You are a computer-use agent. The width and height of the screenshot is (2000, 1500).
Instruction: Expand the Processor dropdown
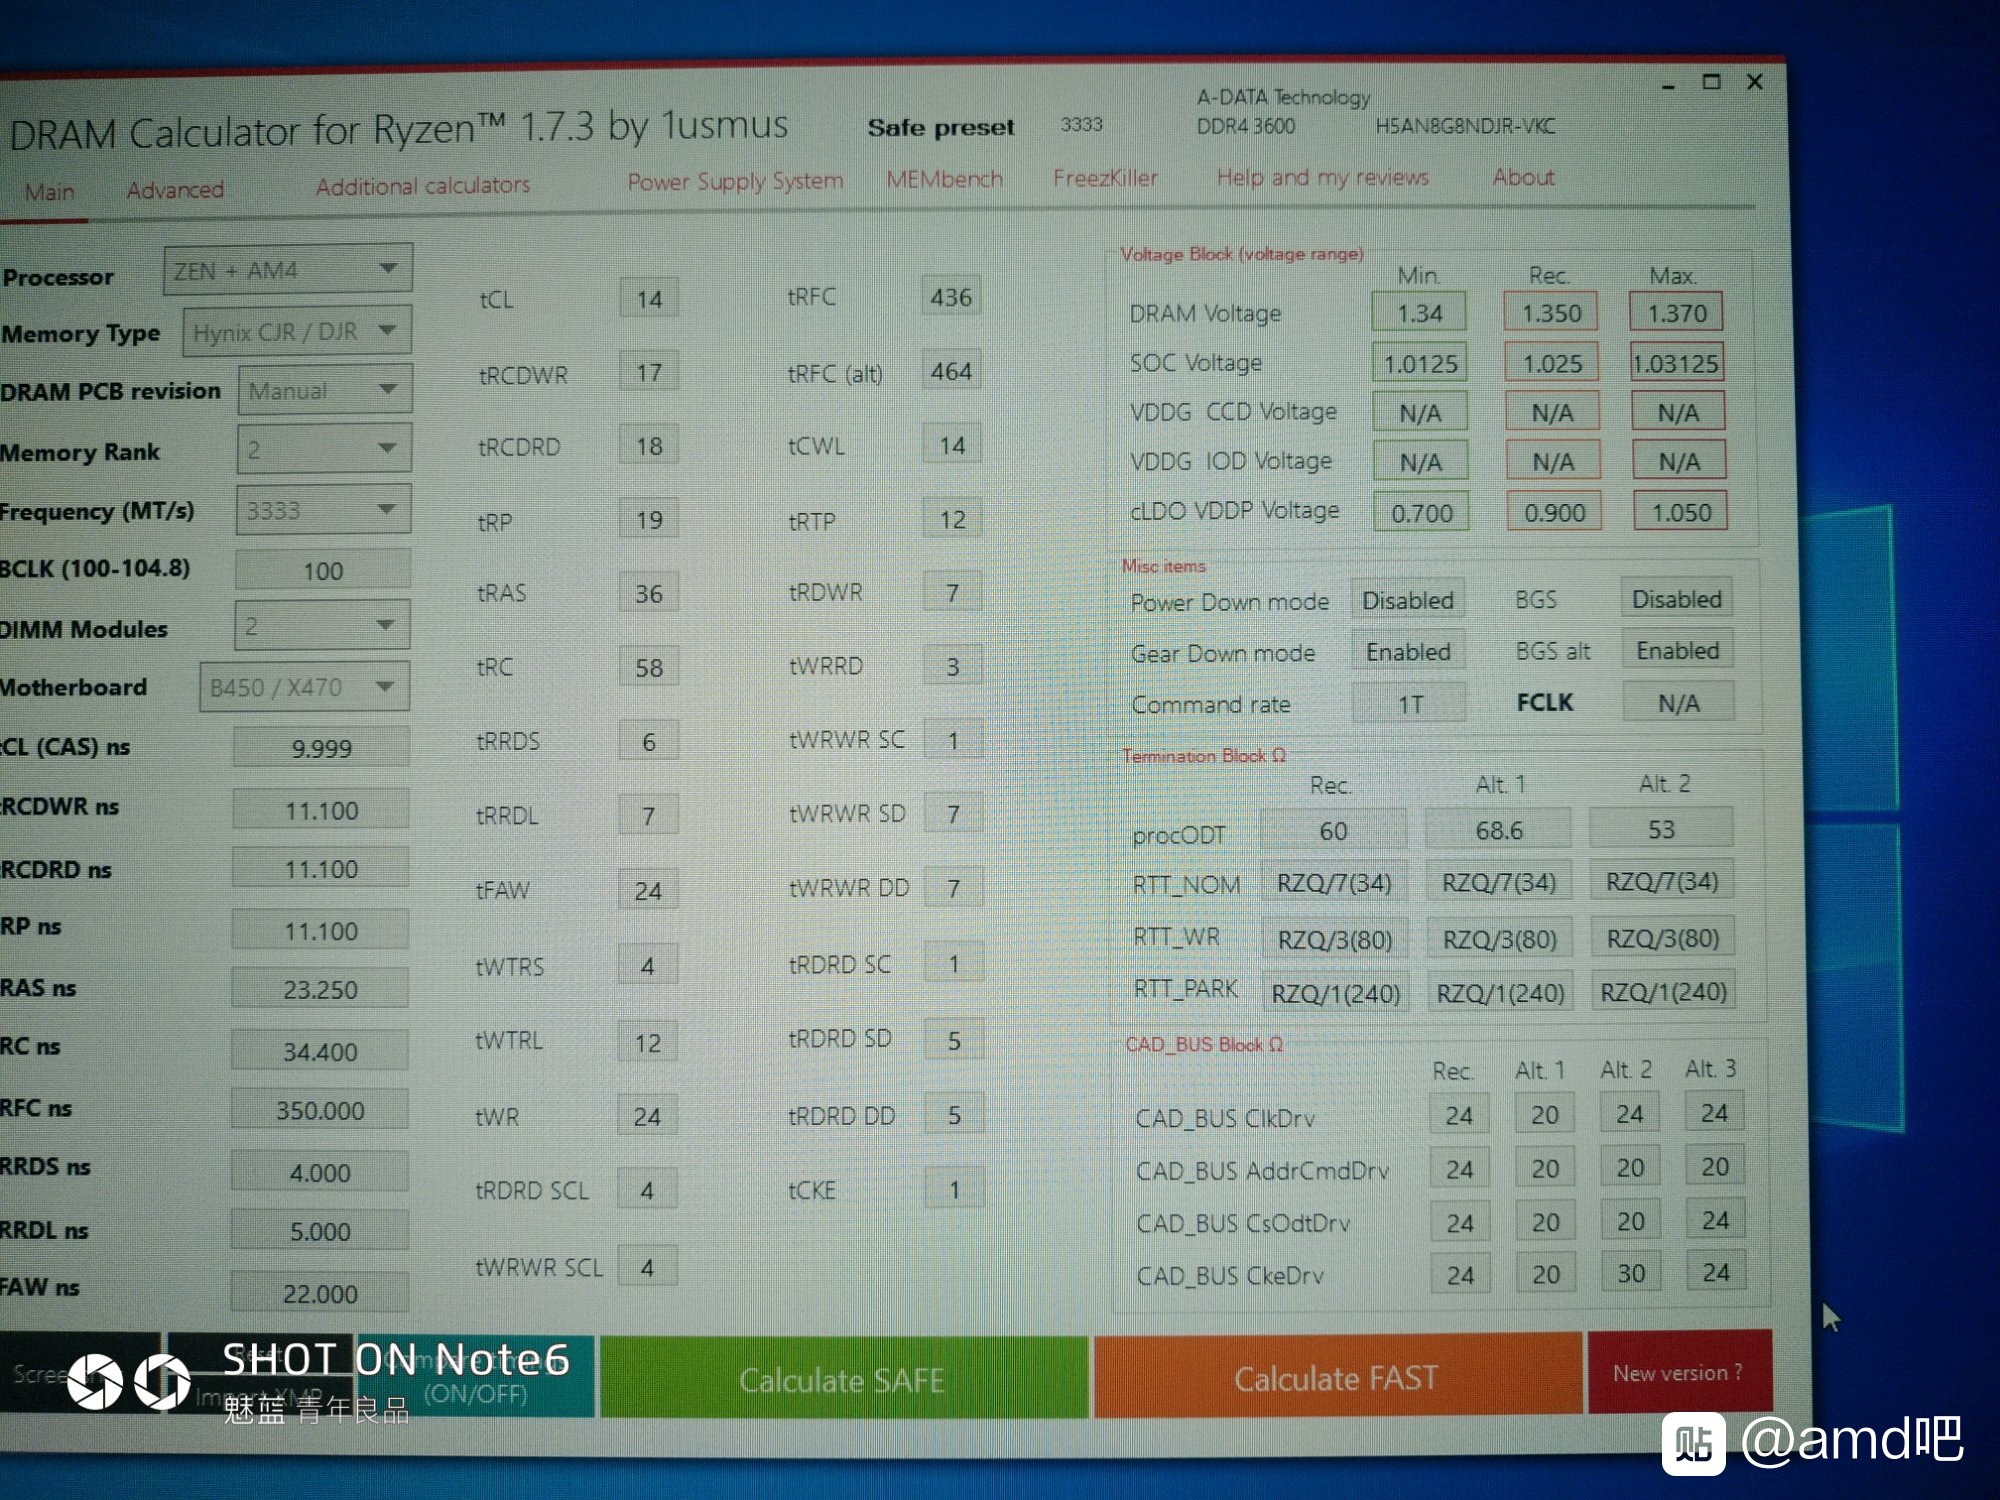pyautogui.click(x=288, y=269)
